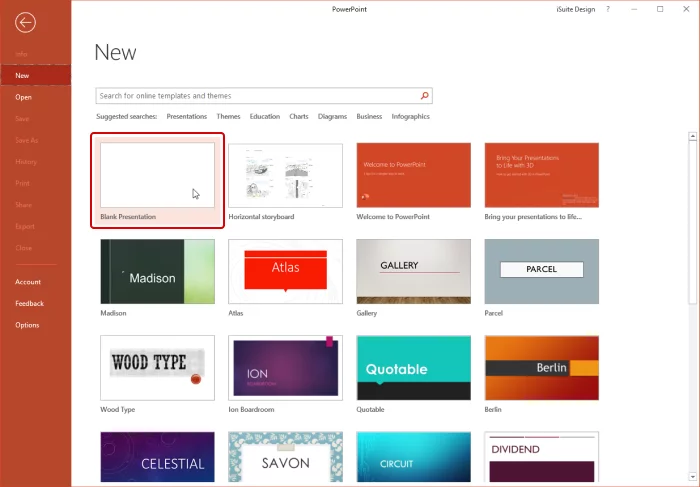This screenshot has height=487, width=700.
Task: Click the scrollbar down arrow
Action: click(692, 477)
